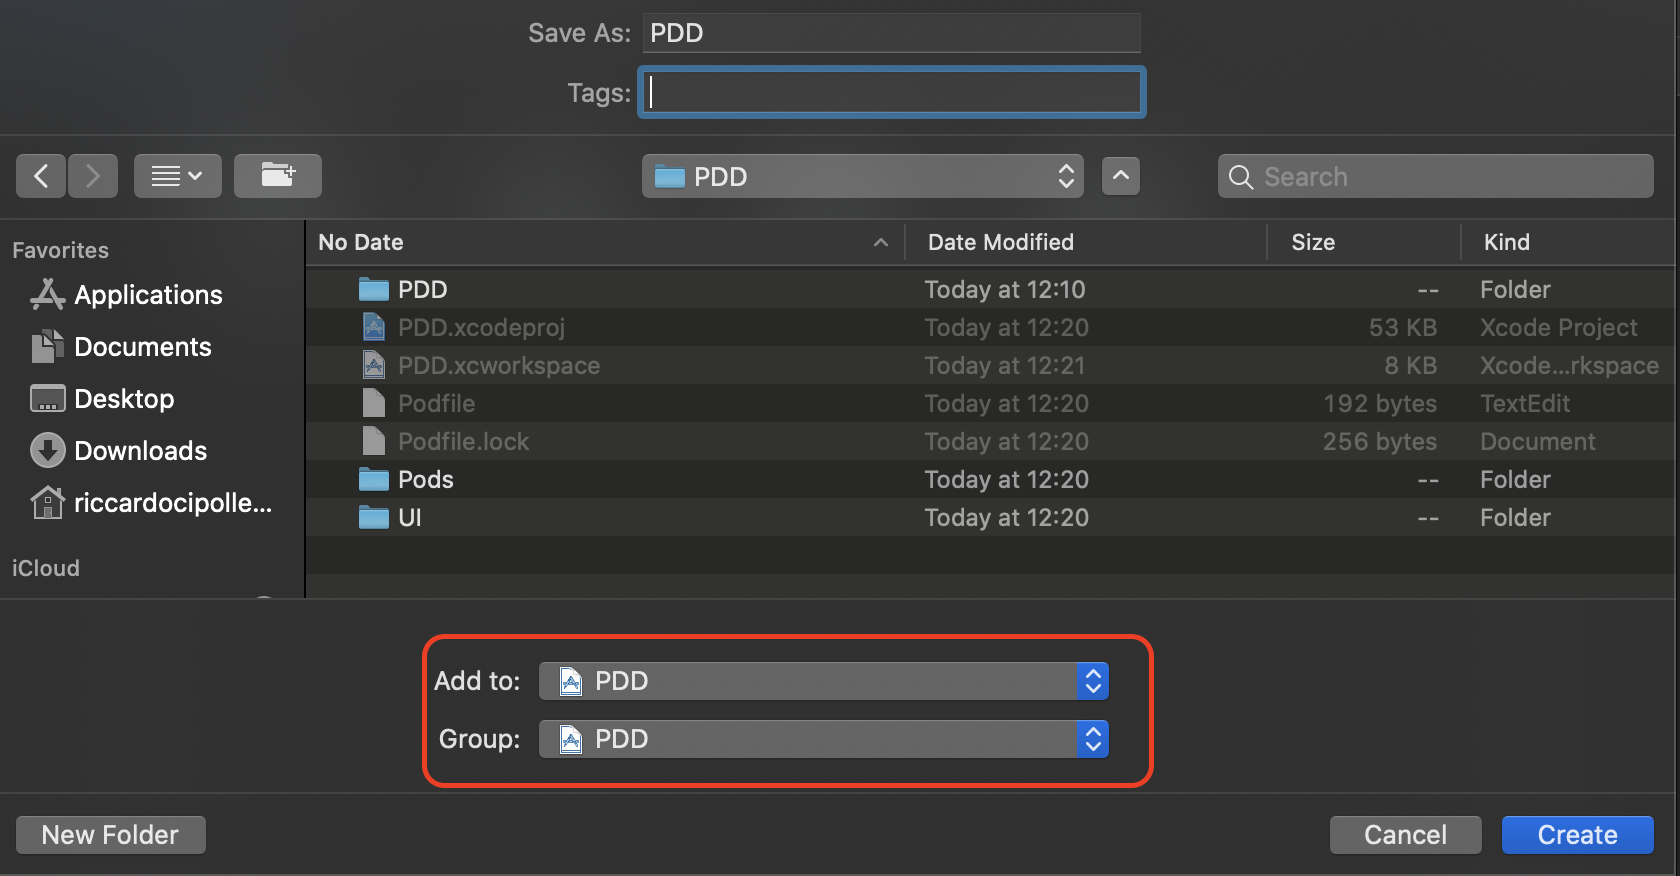Open the Group PDD dropdown
This screenshot has width=1680, height=876.
coord(823,739)
